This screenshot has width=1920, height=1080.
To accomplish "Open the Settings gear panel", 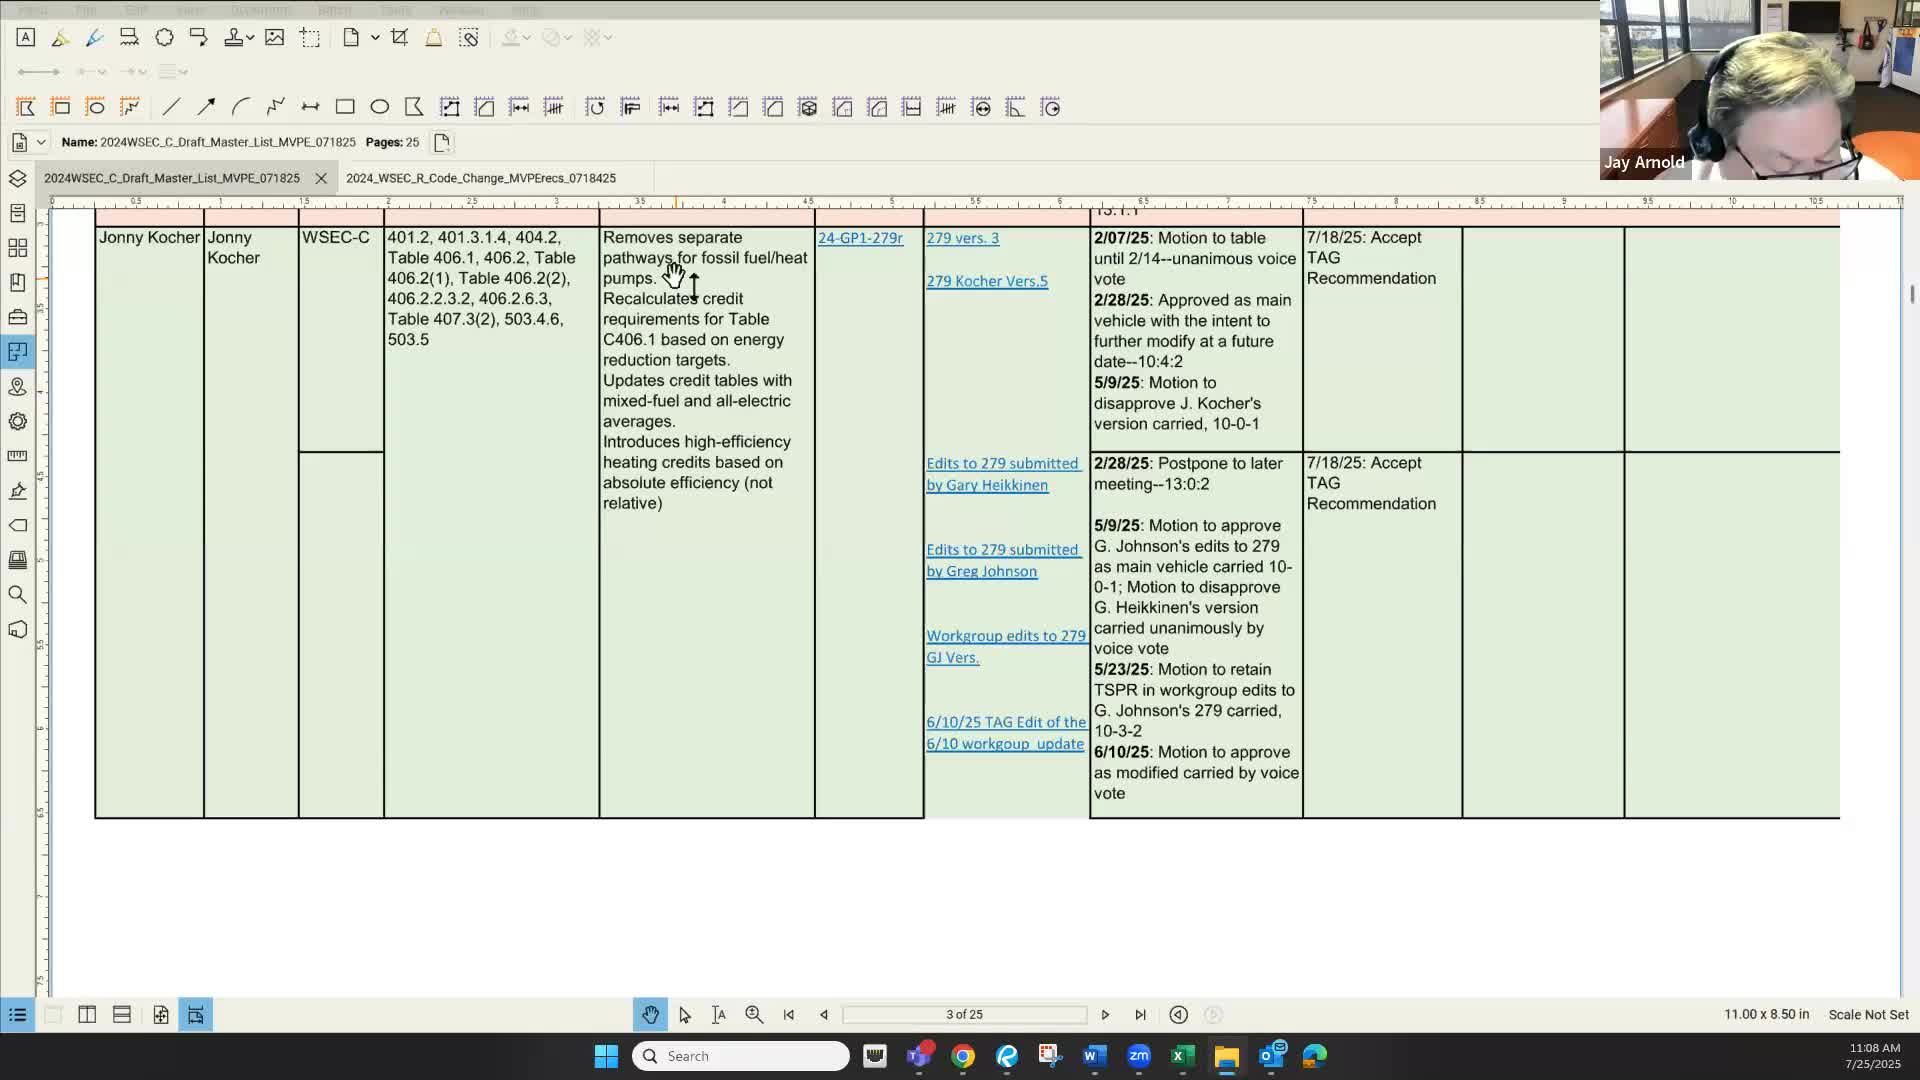I will [x=17, y=421].
